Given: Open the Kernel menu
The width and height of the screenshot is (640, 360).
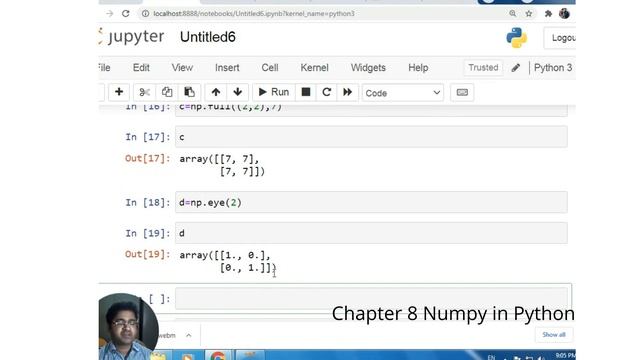Looking at the screenshot, I should (314, 68).
